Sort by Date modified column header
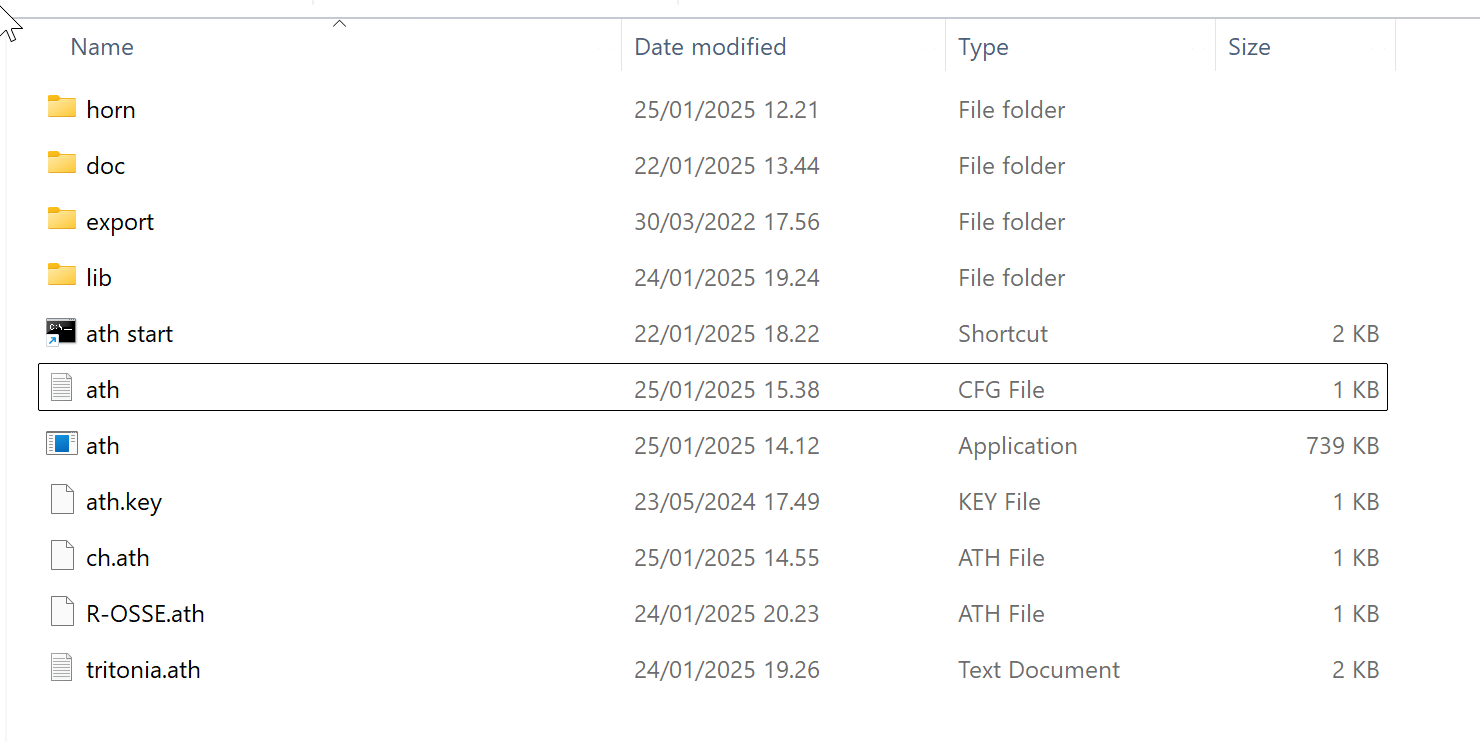Viewport: 1480px width, 742px height. (x=710, y=47)
